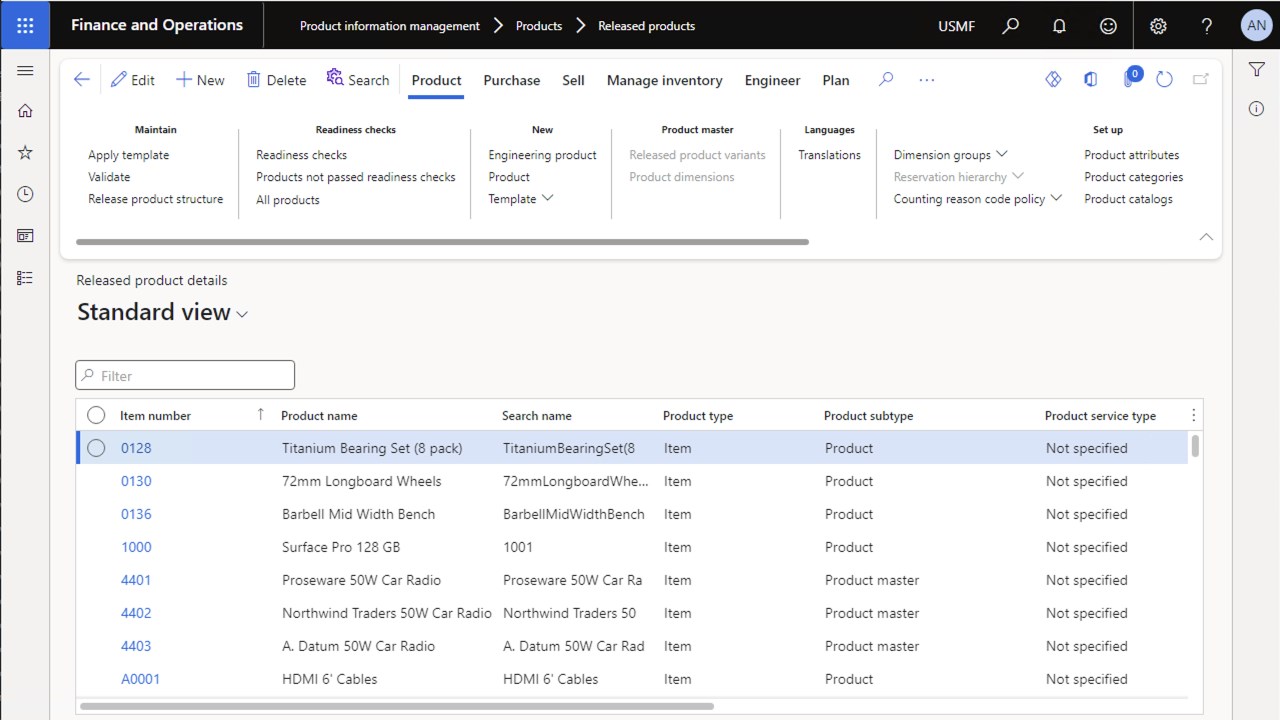Open the app launcher waffle menu
Viewport: 1280px width, 720px height.
tap(25, 25)
